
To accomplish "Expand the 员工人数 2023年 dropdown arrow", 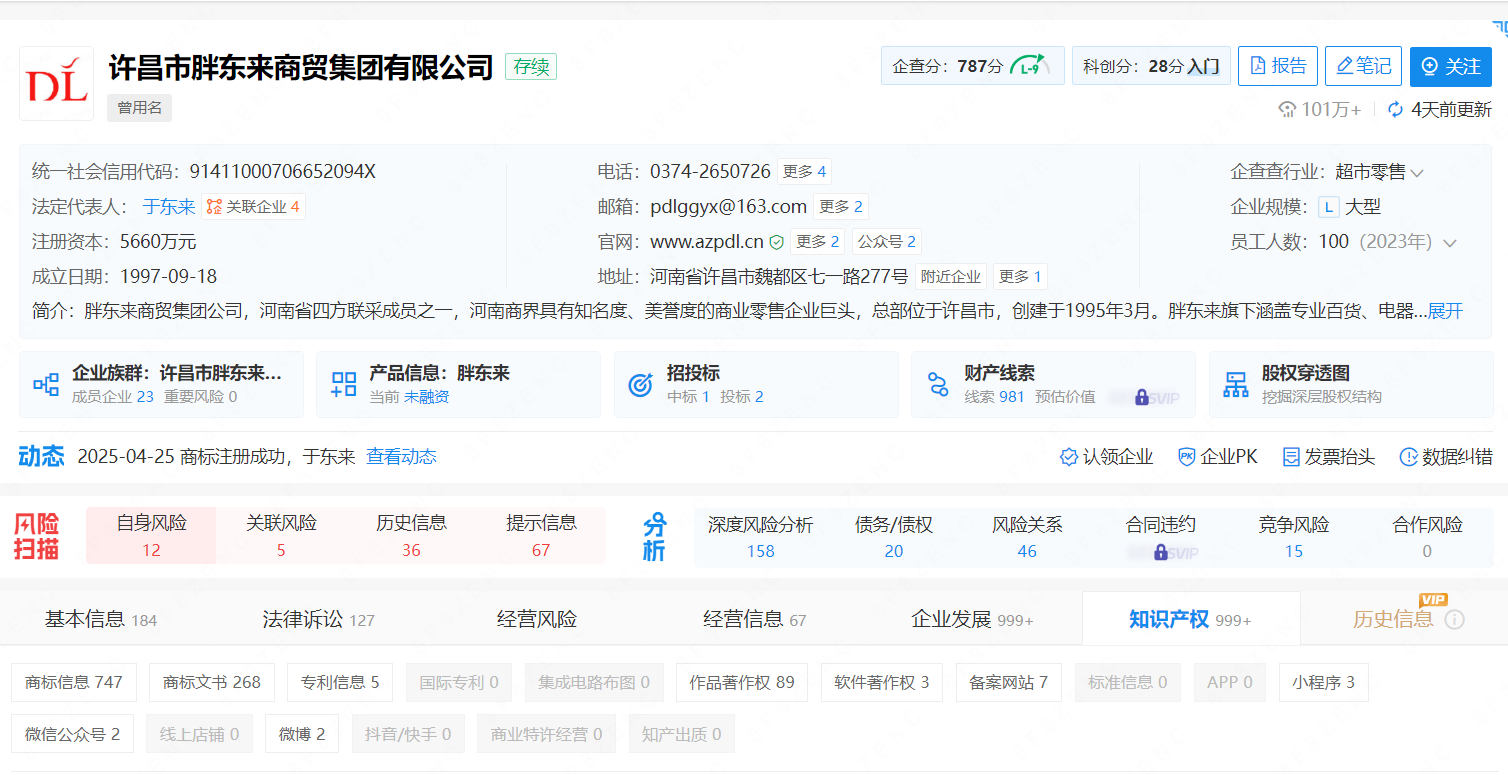I will click(1450, 243).
